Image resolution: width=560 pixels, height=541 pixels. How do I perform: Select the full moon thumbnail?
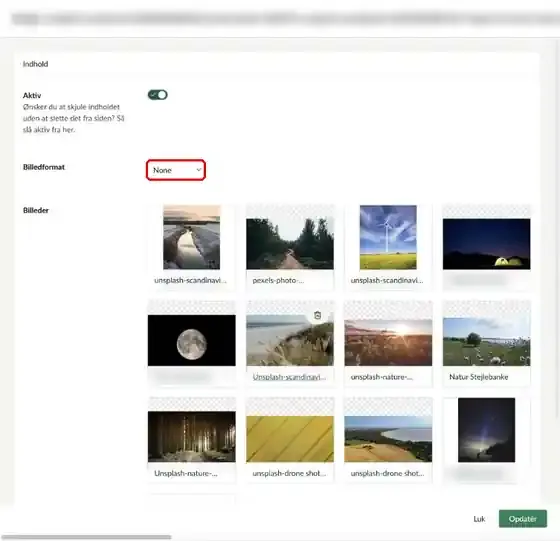(x=192, y=340)
